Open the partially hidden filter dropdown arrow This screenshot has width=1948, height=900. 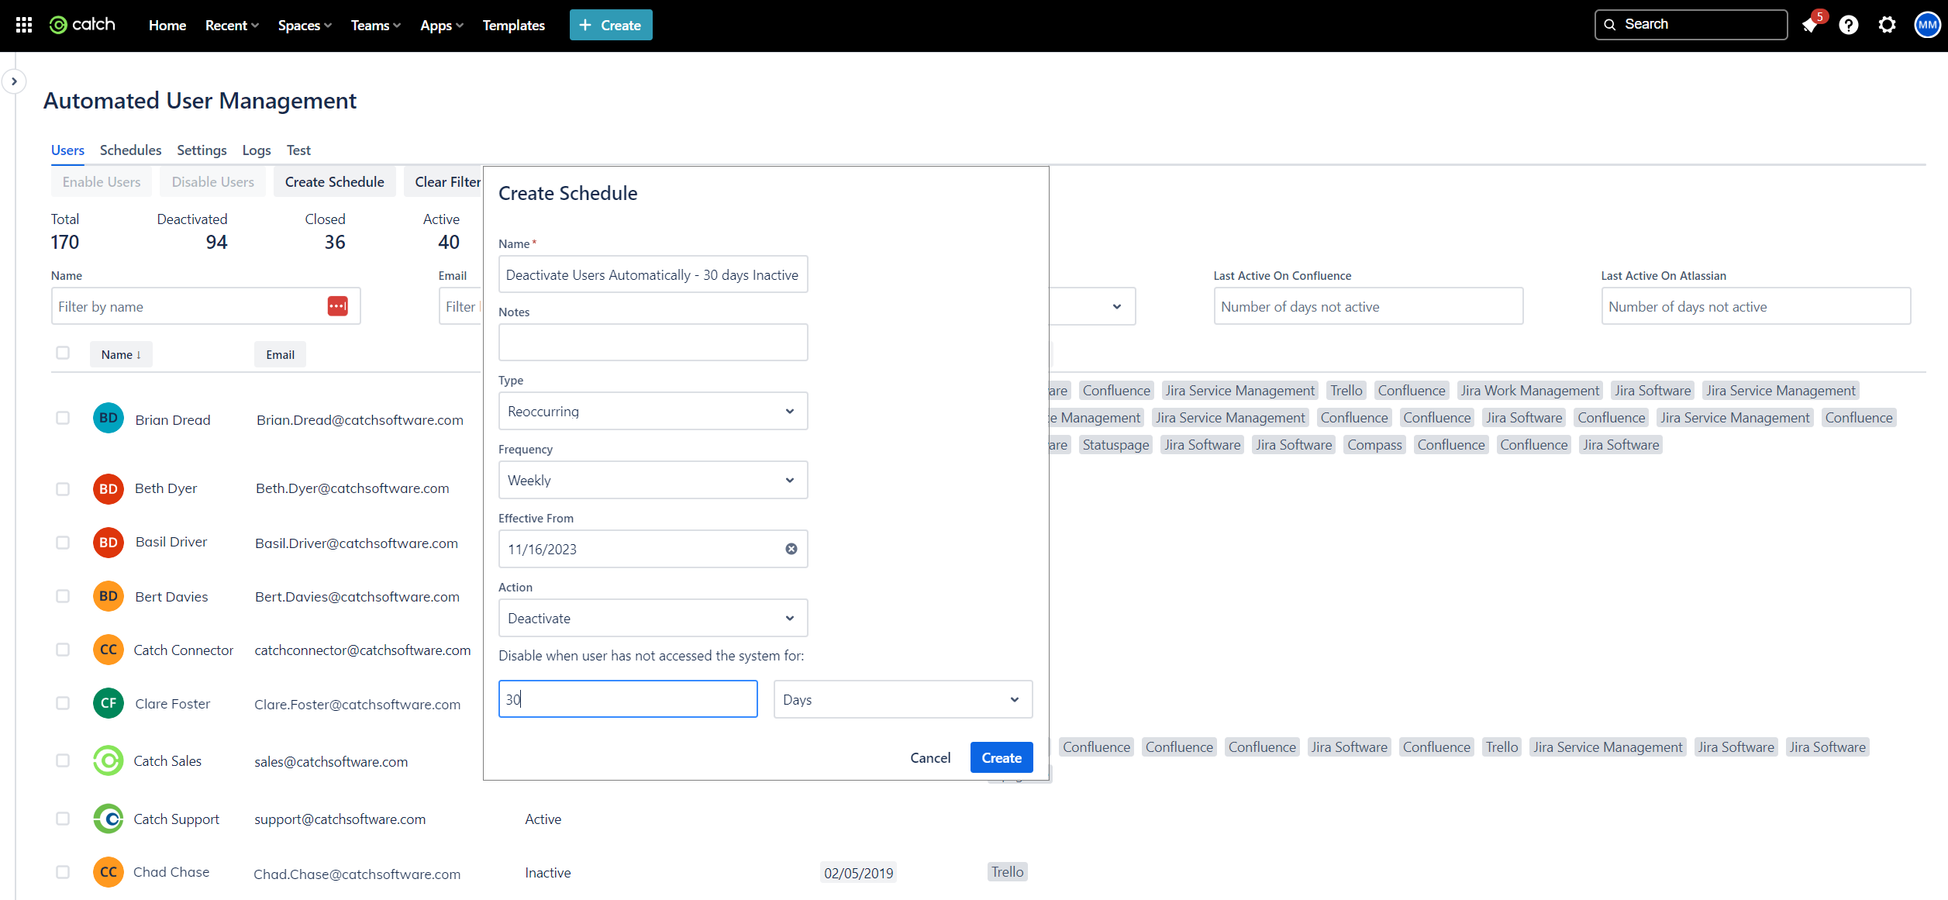click(1117, 307)
